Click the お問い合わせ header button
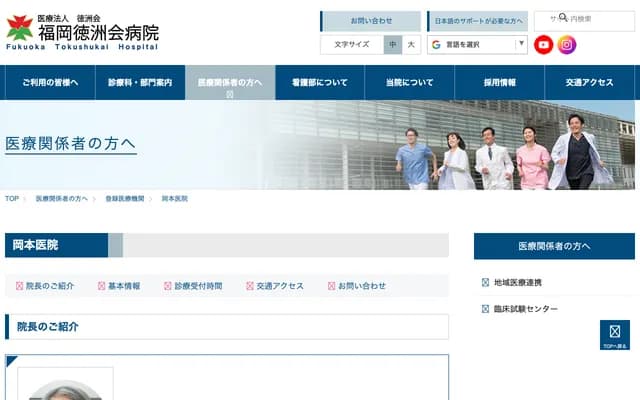This screenshot has height=400, width=640. point(371,21)
